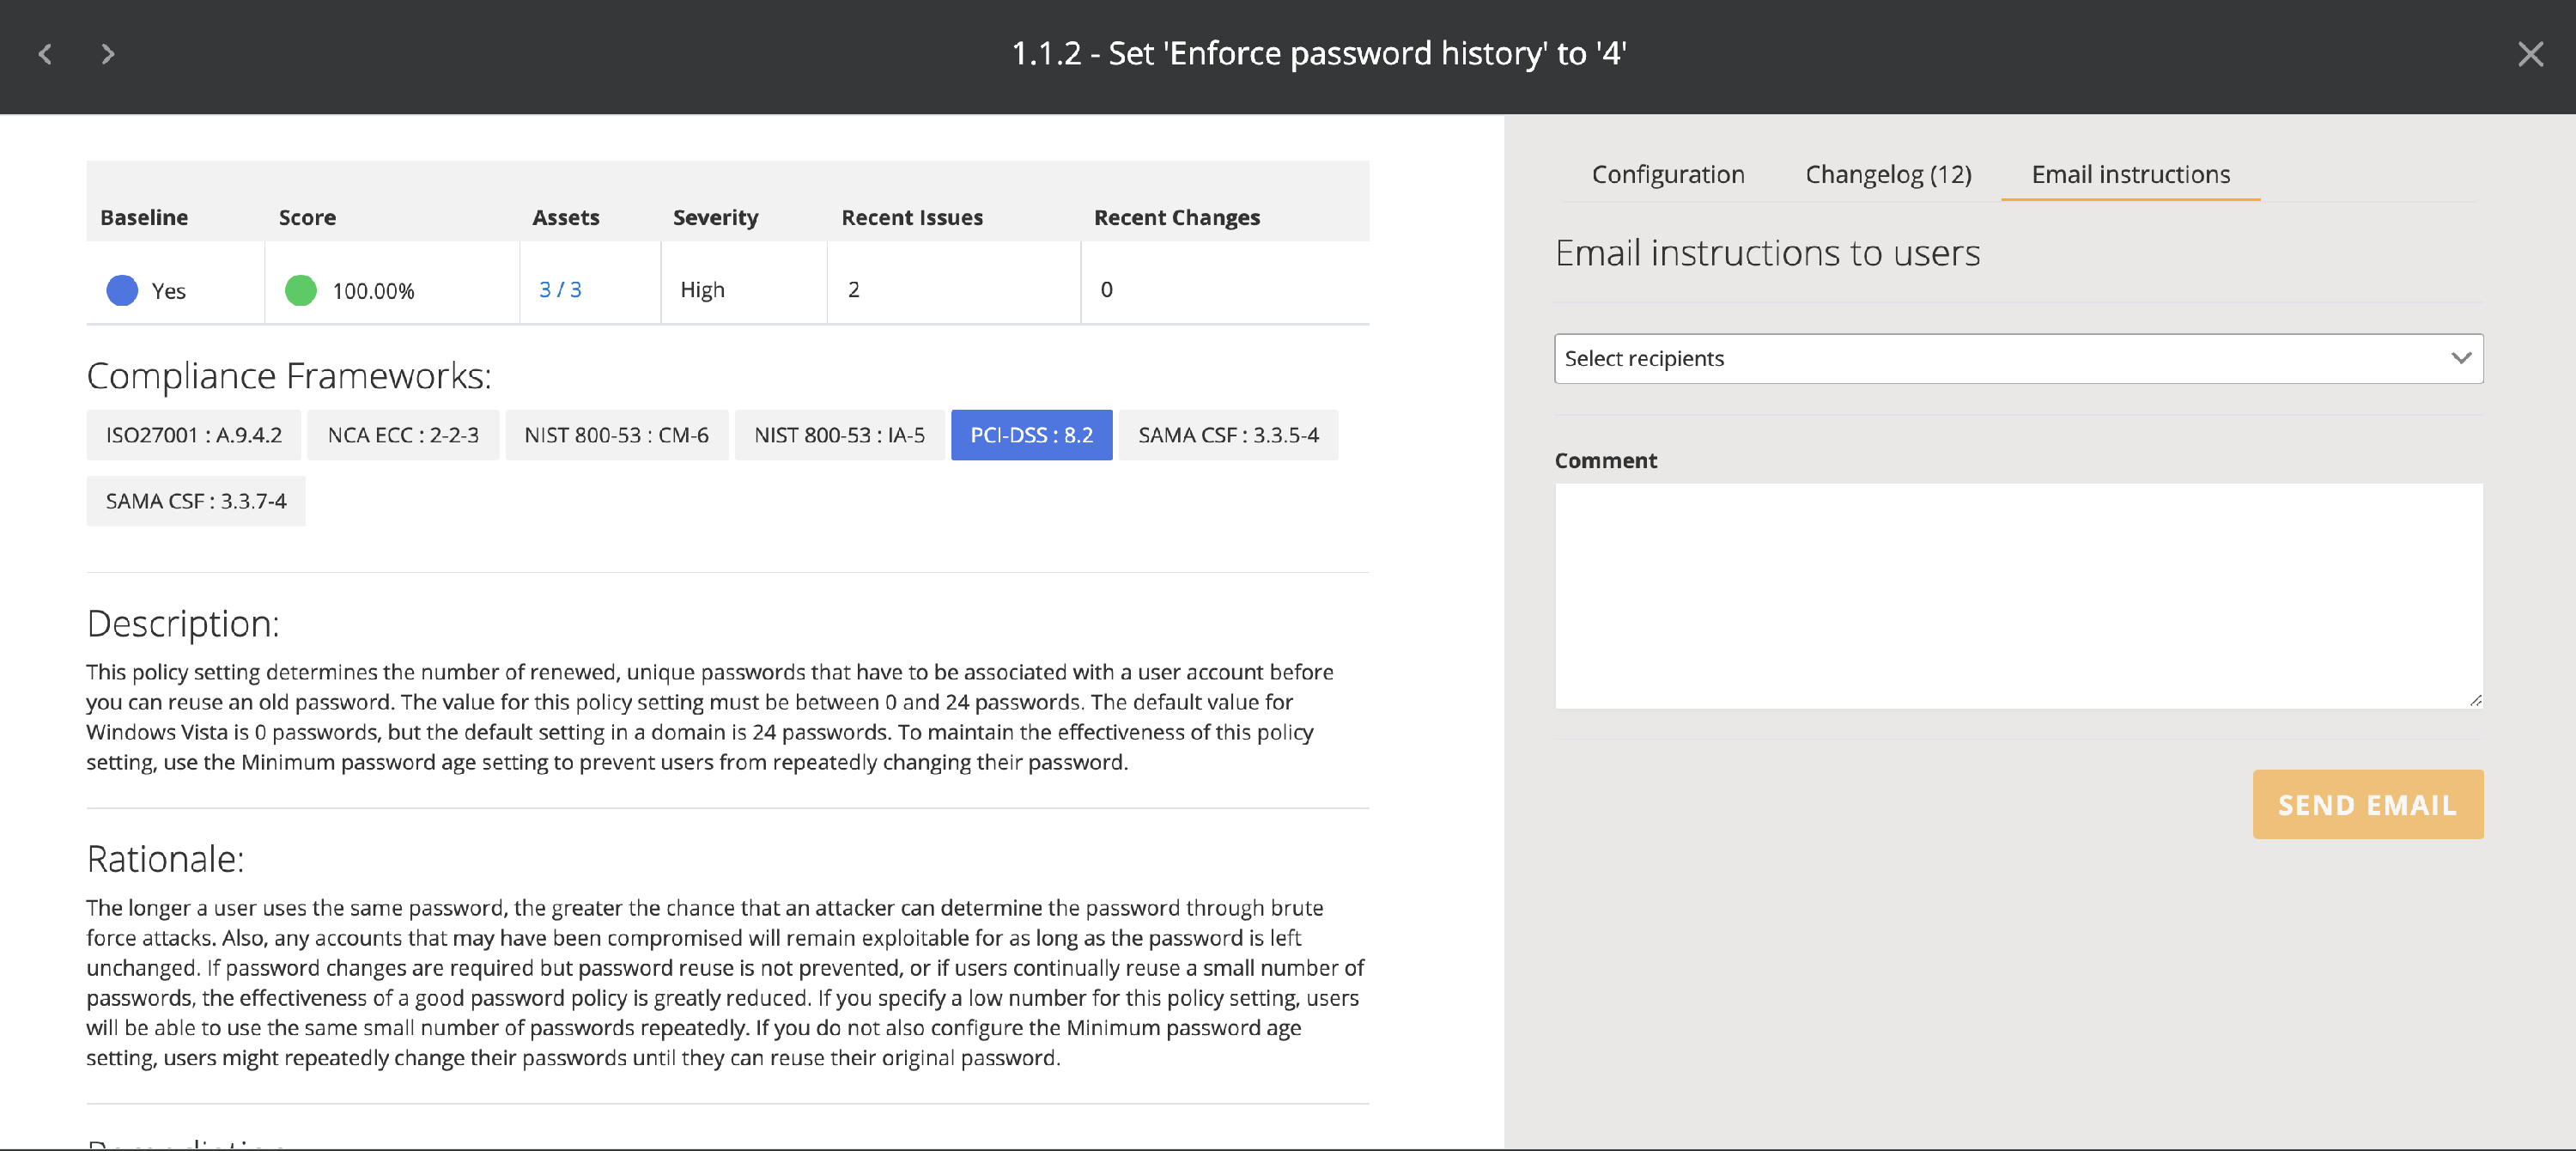Grab the Comment box resize handle
Viewport: 2576px width, 1151px height.
(2475, 700)
